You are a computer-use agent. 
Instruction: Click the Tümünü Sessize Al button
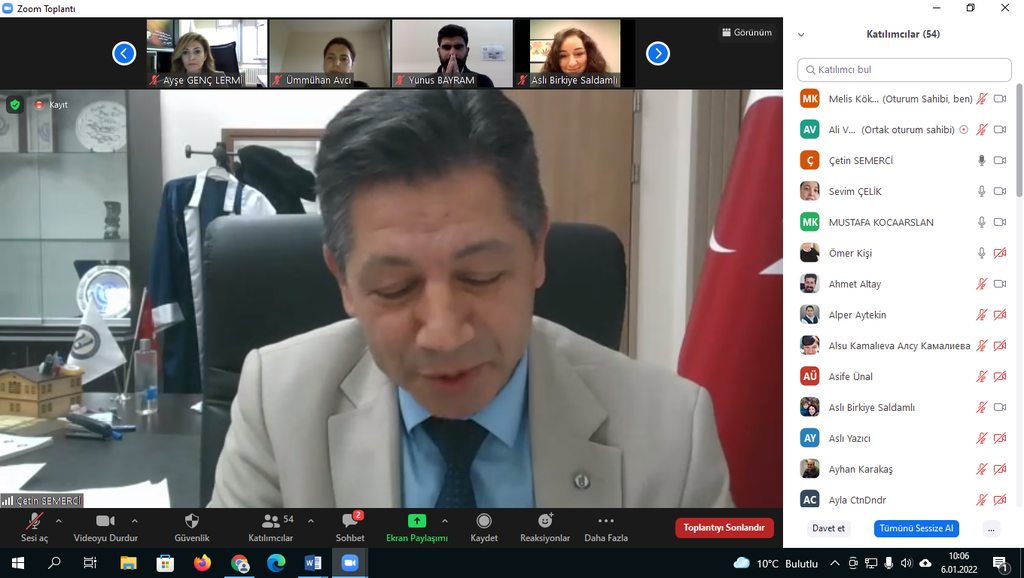coord(915,529)
